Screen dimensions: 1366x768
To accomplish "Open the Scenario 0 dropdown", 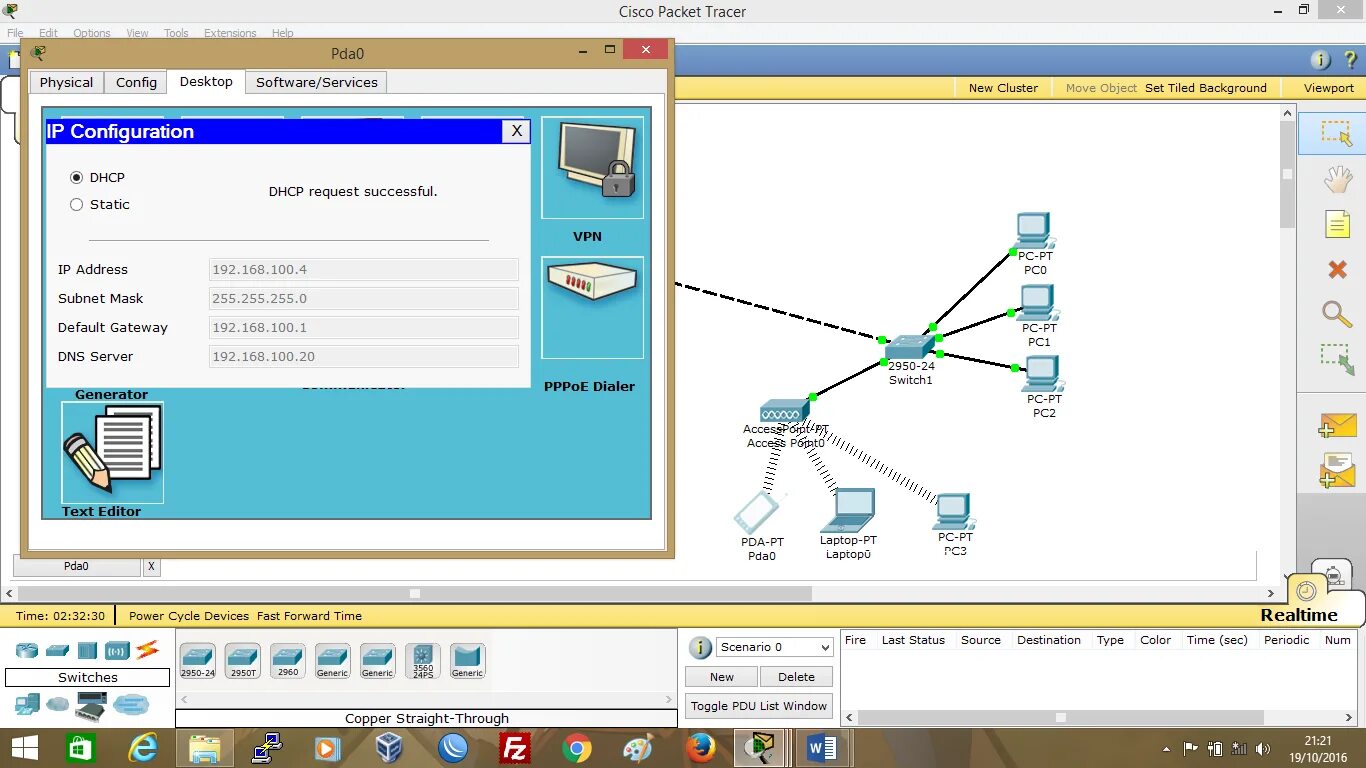I will click(775, 647).
